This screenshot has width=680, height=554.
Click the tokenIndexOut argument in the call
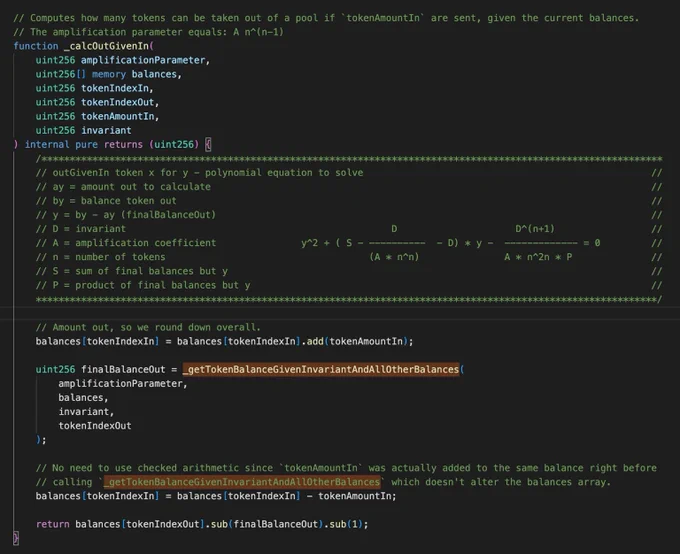point(95,426)
